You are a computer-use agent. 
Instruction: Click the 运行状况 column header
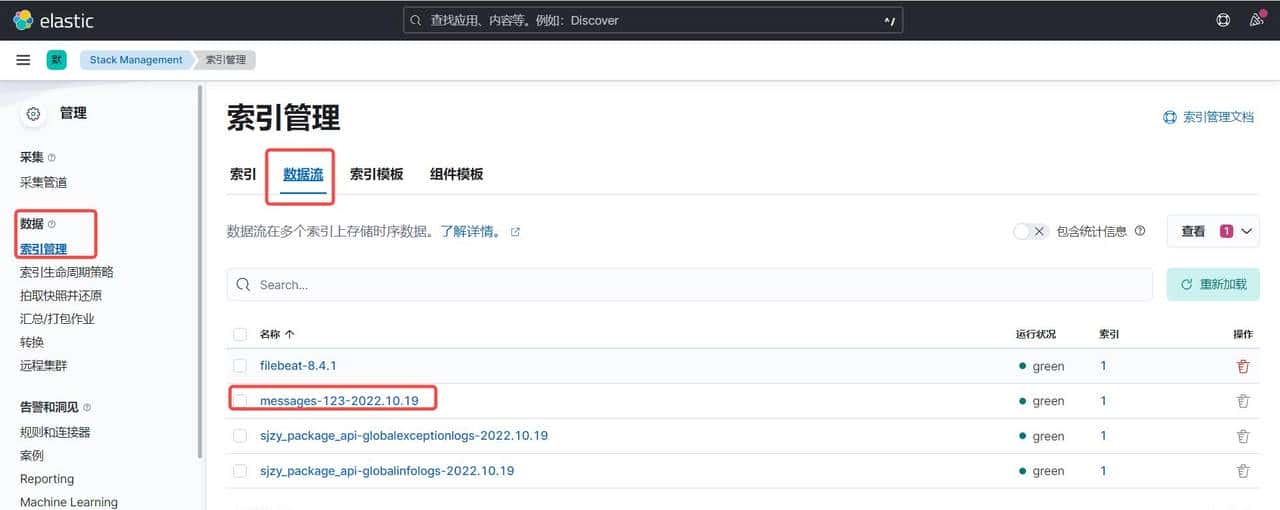coord(1035,334)
